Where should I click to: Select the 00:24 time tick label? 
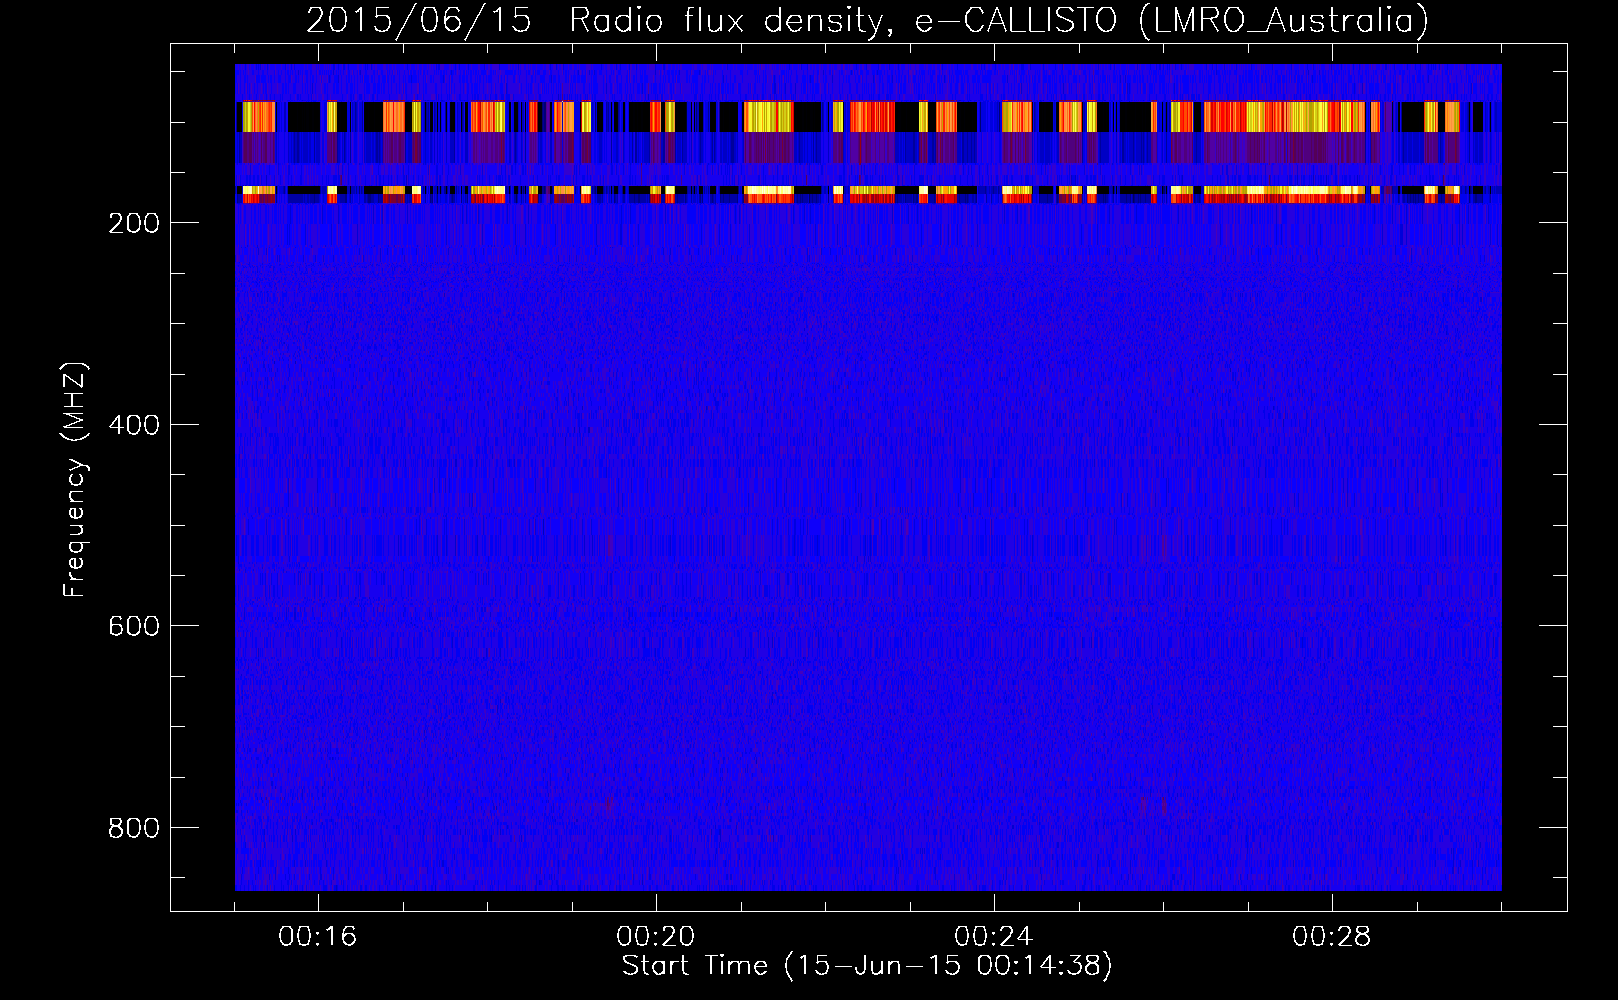pyautogui.click(x=994, y=937)
